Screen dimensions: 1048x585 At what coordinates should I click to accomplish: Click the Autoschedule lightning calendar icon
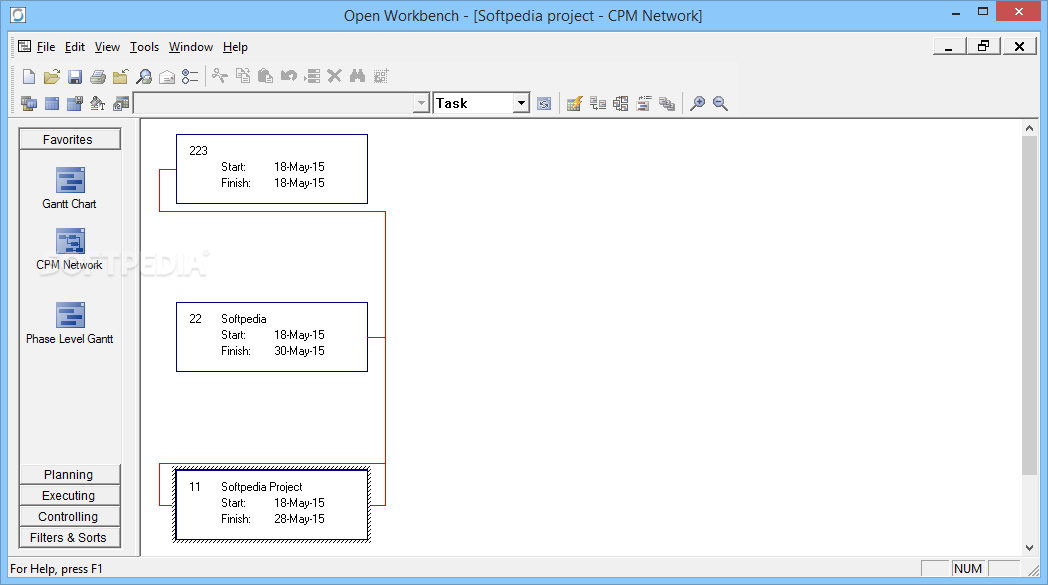tap(574, 103)
